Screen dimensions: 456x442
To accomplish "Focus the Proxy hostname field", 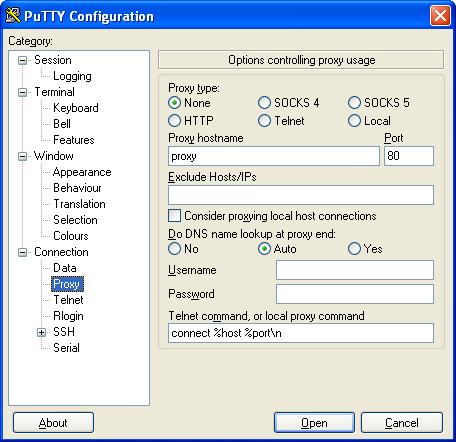I will point(274,156).
